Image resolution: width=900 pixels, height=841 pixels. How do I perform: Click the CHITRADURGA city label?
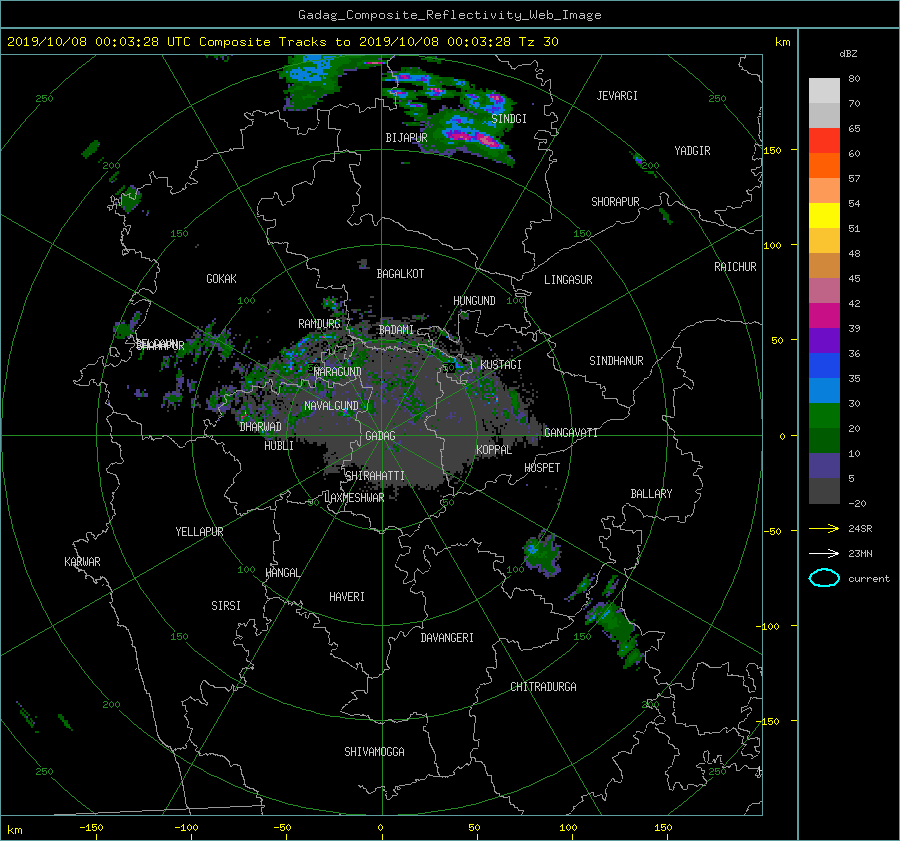pos(543,687)
